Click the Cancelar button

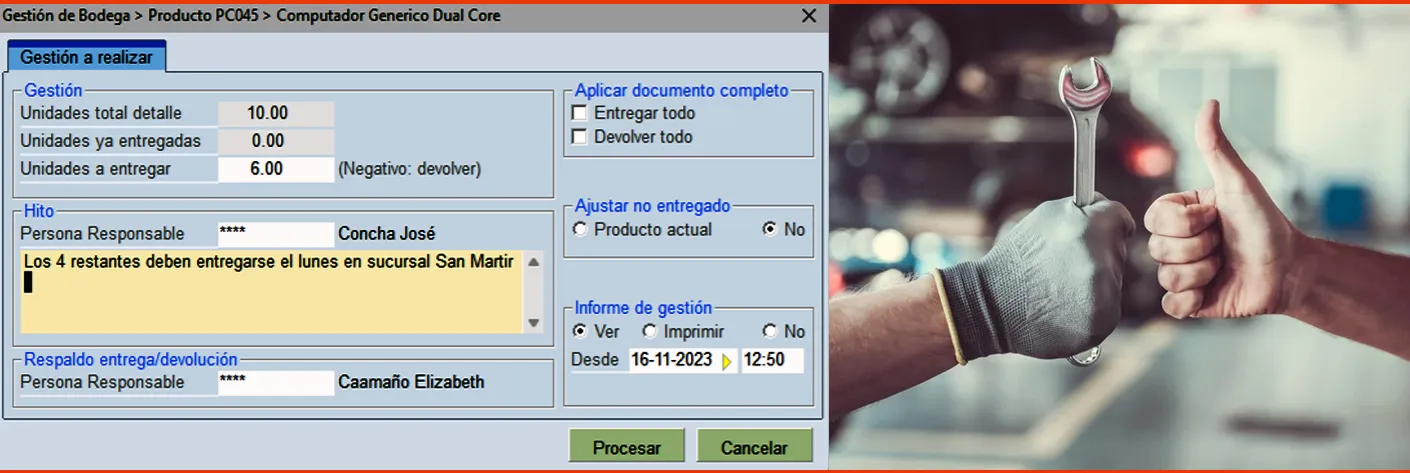754,448
